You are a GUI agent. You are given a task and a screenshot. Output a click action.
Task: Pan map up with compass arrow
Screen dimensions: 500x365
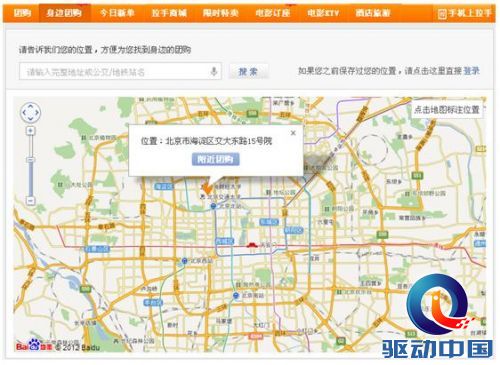coord(30,106)
